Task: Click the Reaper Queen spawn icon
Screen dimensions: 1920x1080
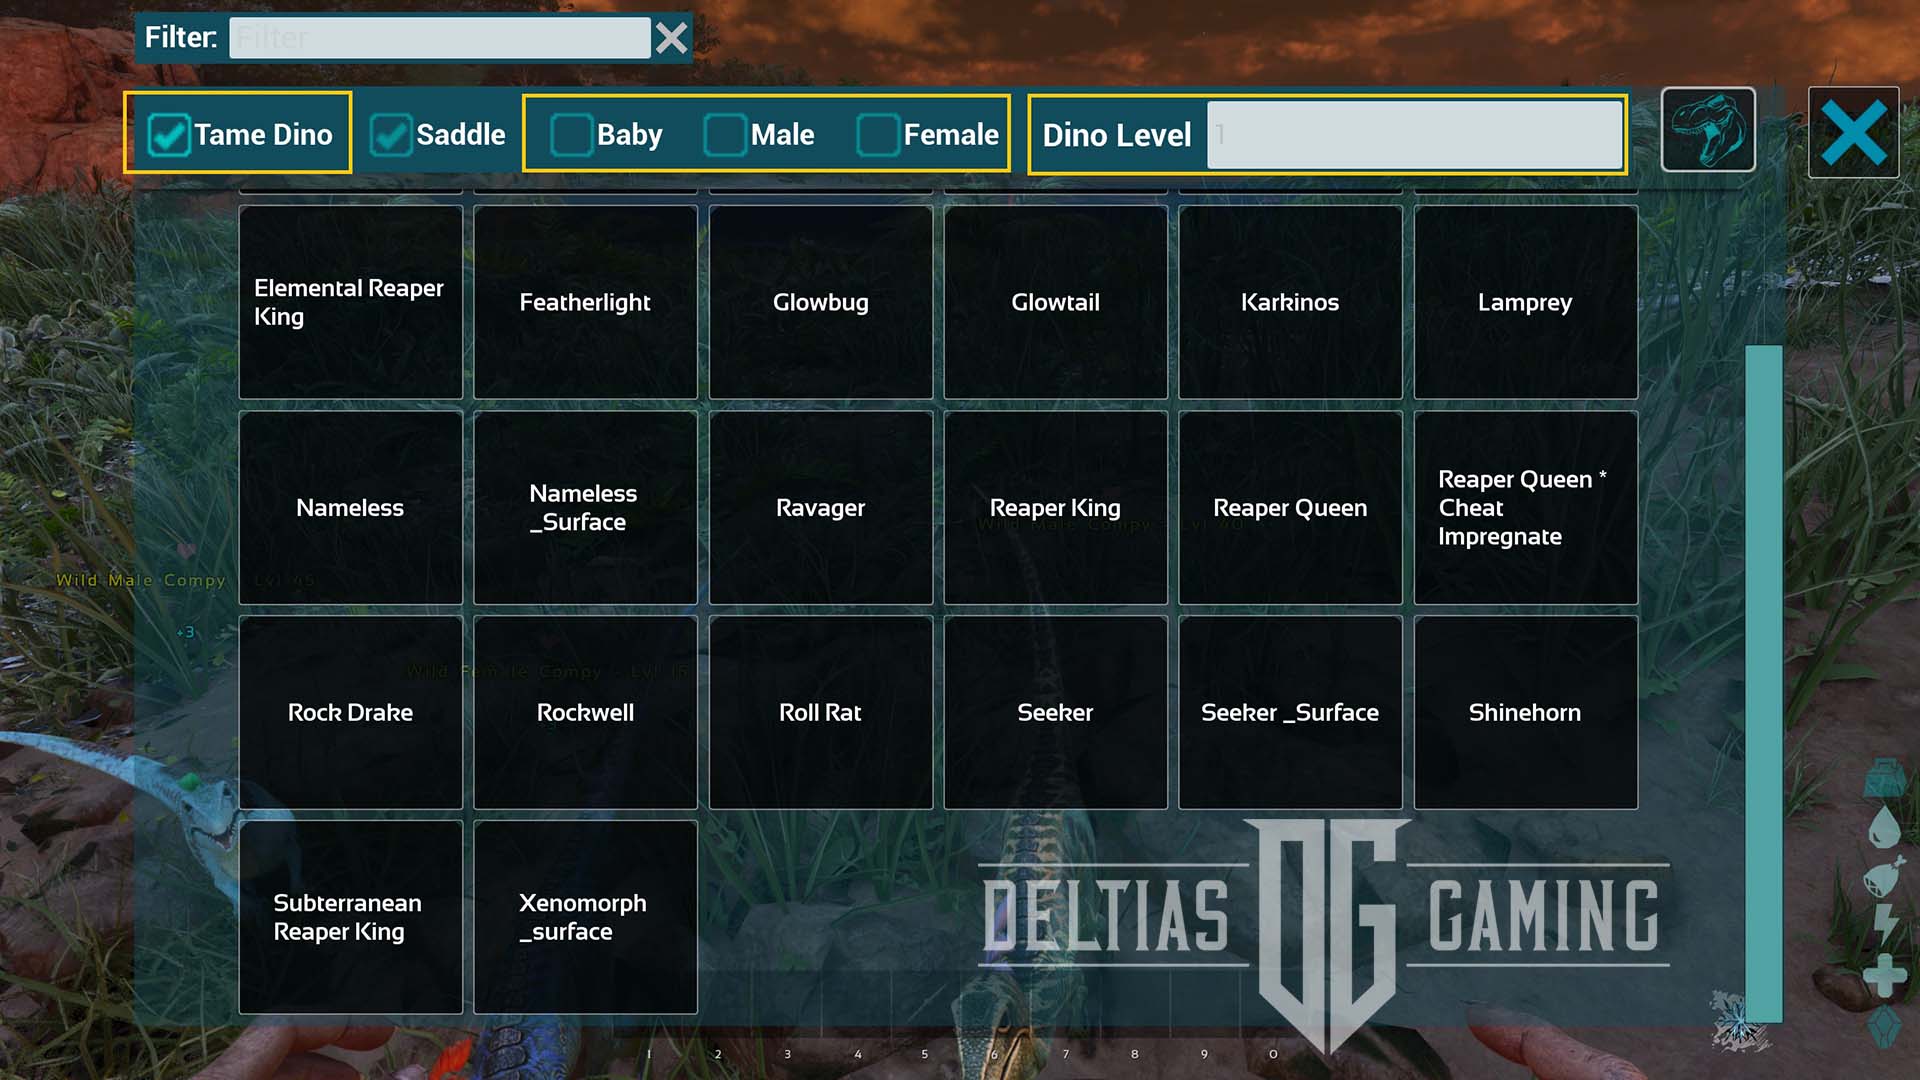Action: click(1291, 506)
